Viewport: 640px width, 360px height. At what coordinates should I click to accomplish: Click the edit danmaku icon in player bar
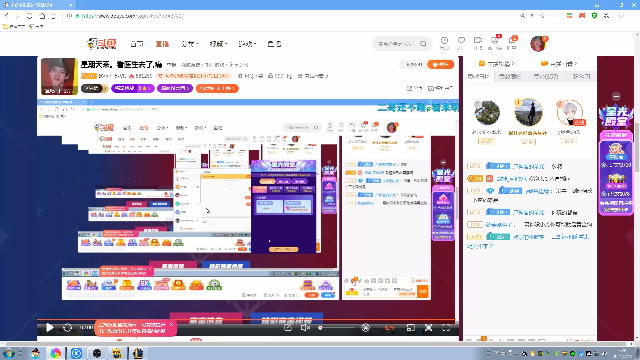pos(288,327)
